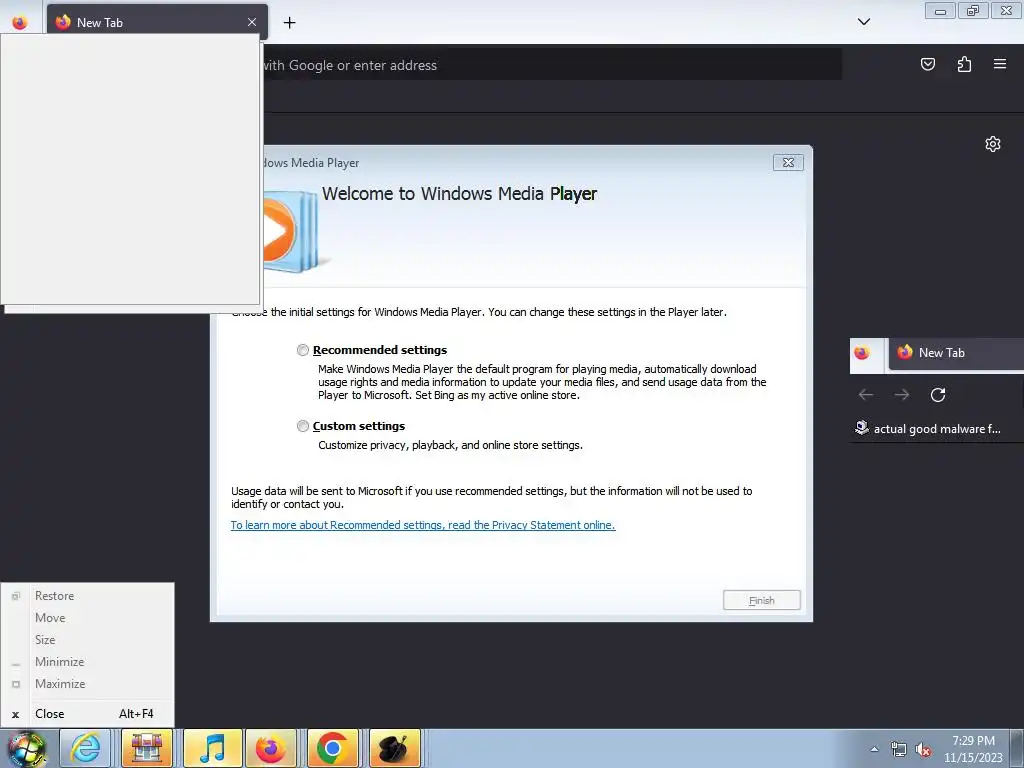1024x768 pixels.
Task: Click the Finish button
Action: click(761, 600)
